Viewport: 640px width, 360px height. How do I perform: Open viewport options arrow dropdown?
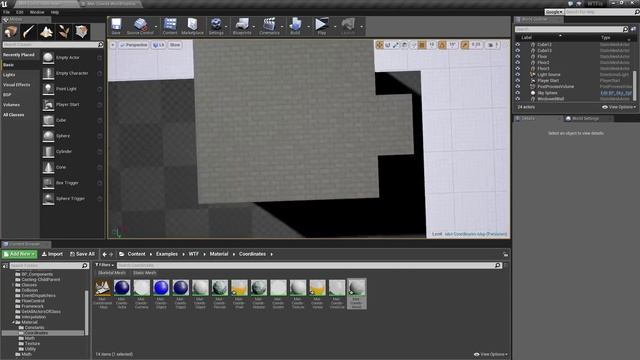click(x=113, y=45)
